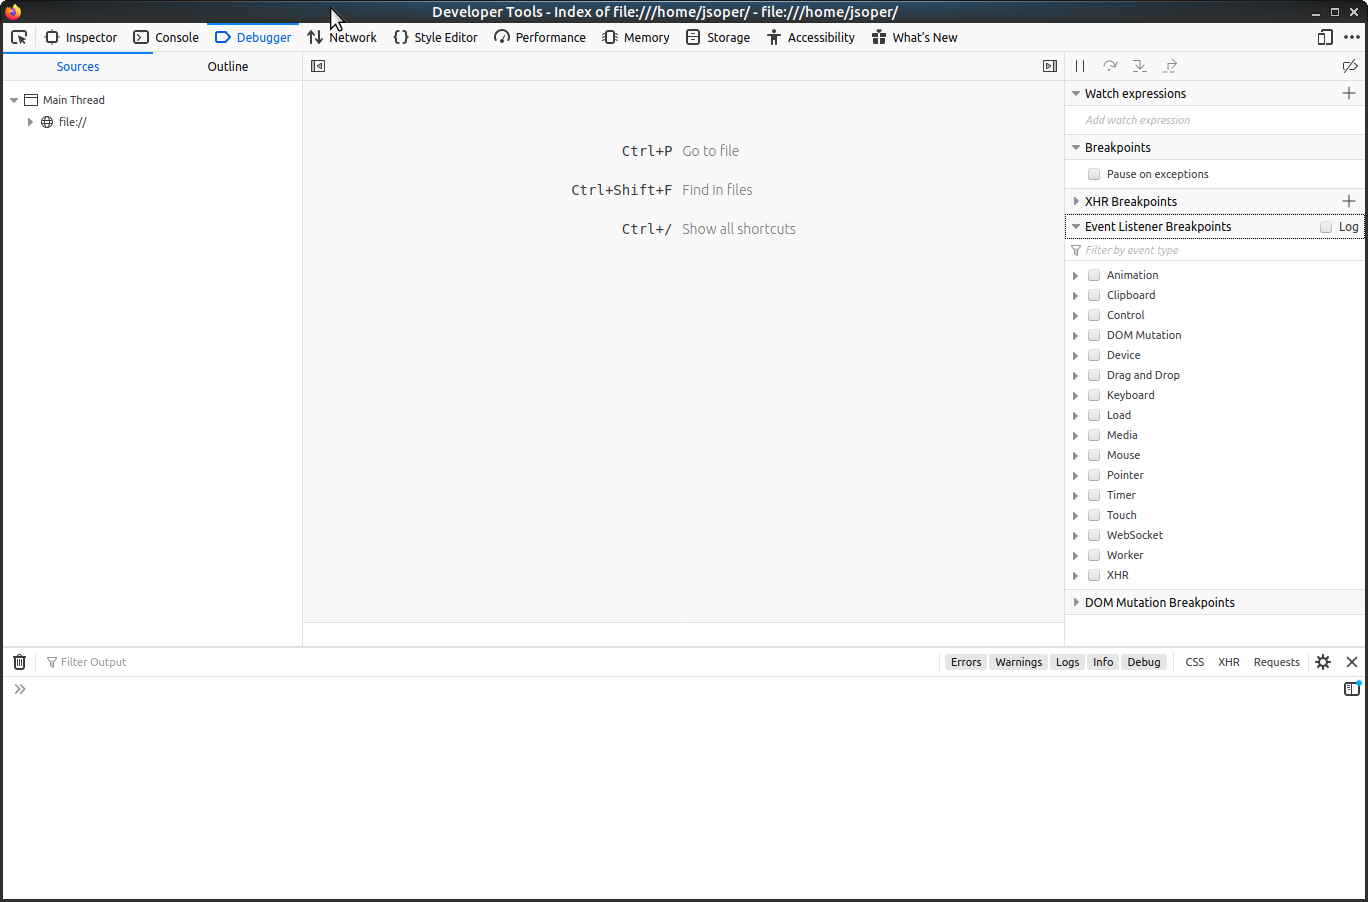Toggle the Errors console filter
1368x902 pixels.
[x=966, y=662]
